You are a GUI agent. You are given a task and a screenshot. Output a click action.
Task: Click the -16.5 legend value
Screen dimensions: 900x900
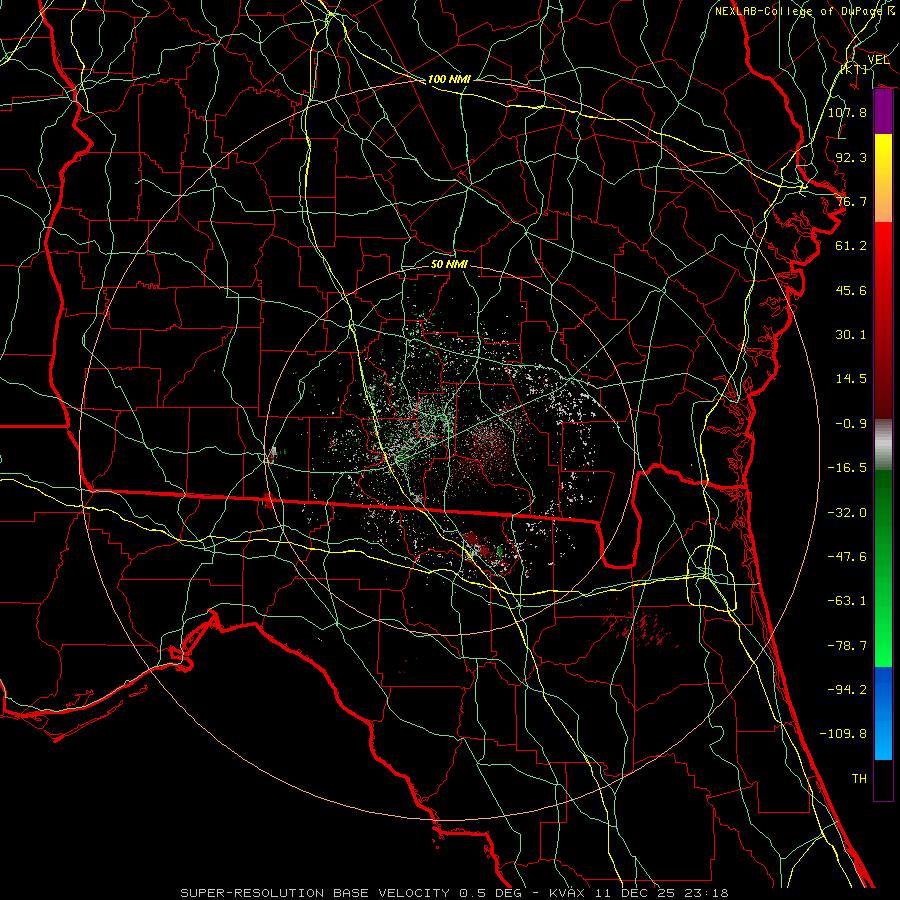(x=847, y=468)
